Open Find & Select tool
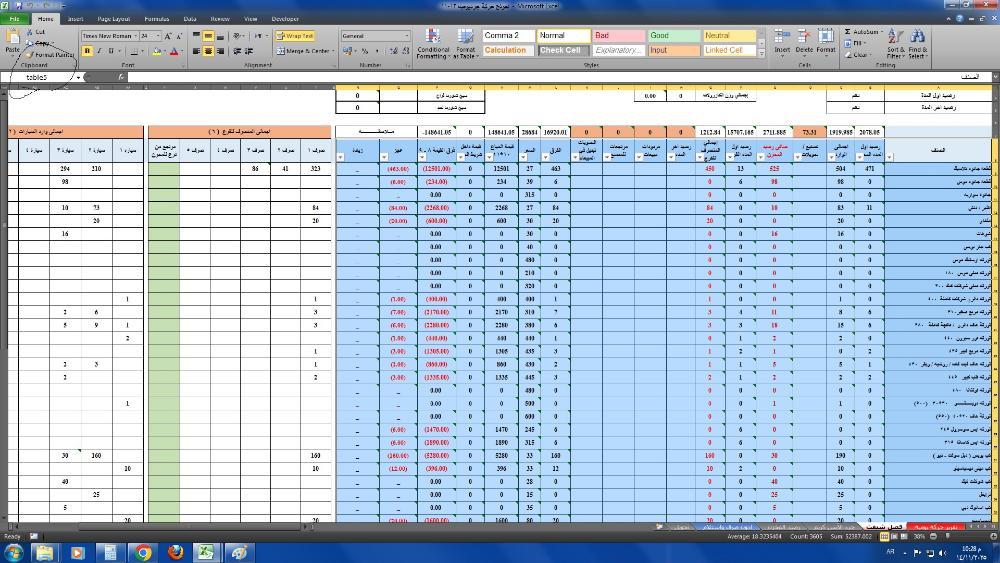Image resolution: width=1000 pixels, height=563 pixels. (918, 42)
